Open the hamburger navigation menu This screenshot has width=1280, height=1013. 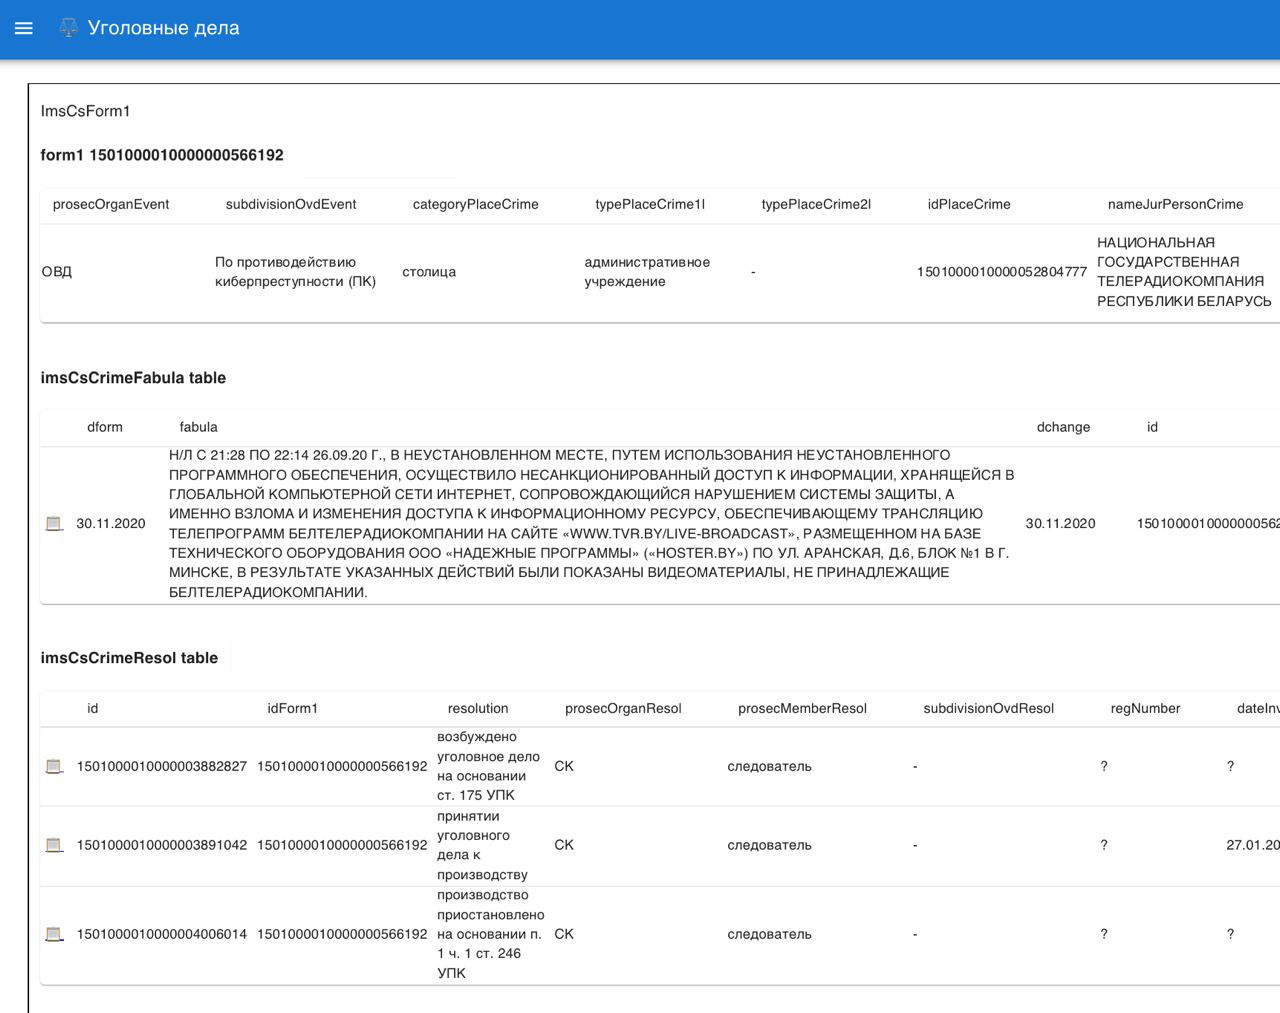tap(24, 28)
